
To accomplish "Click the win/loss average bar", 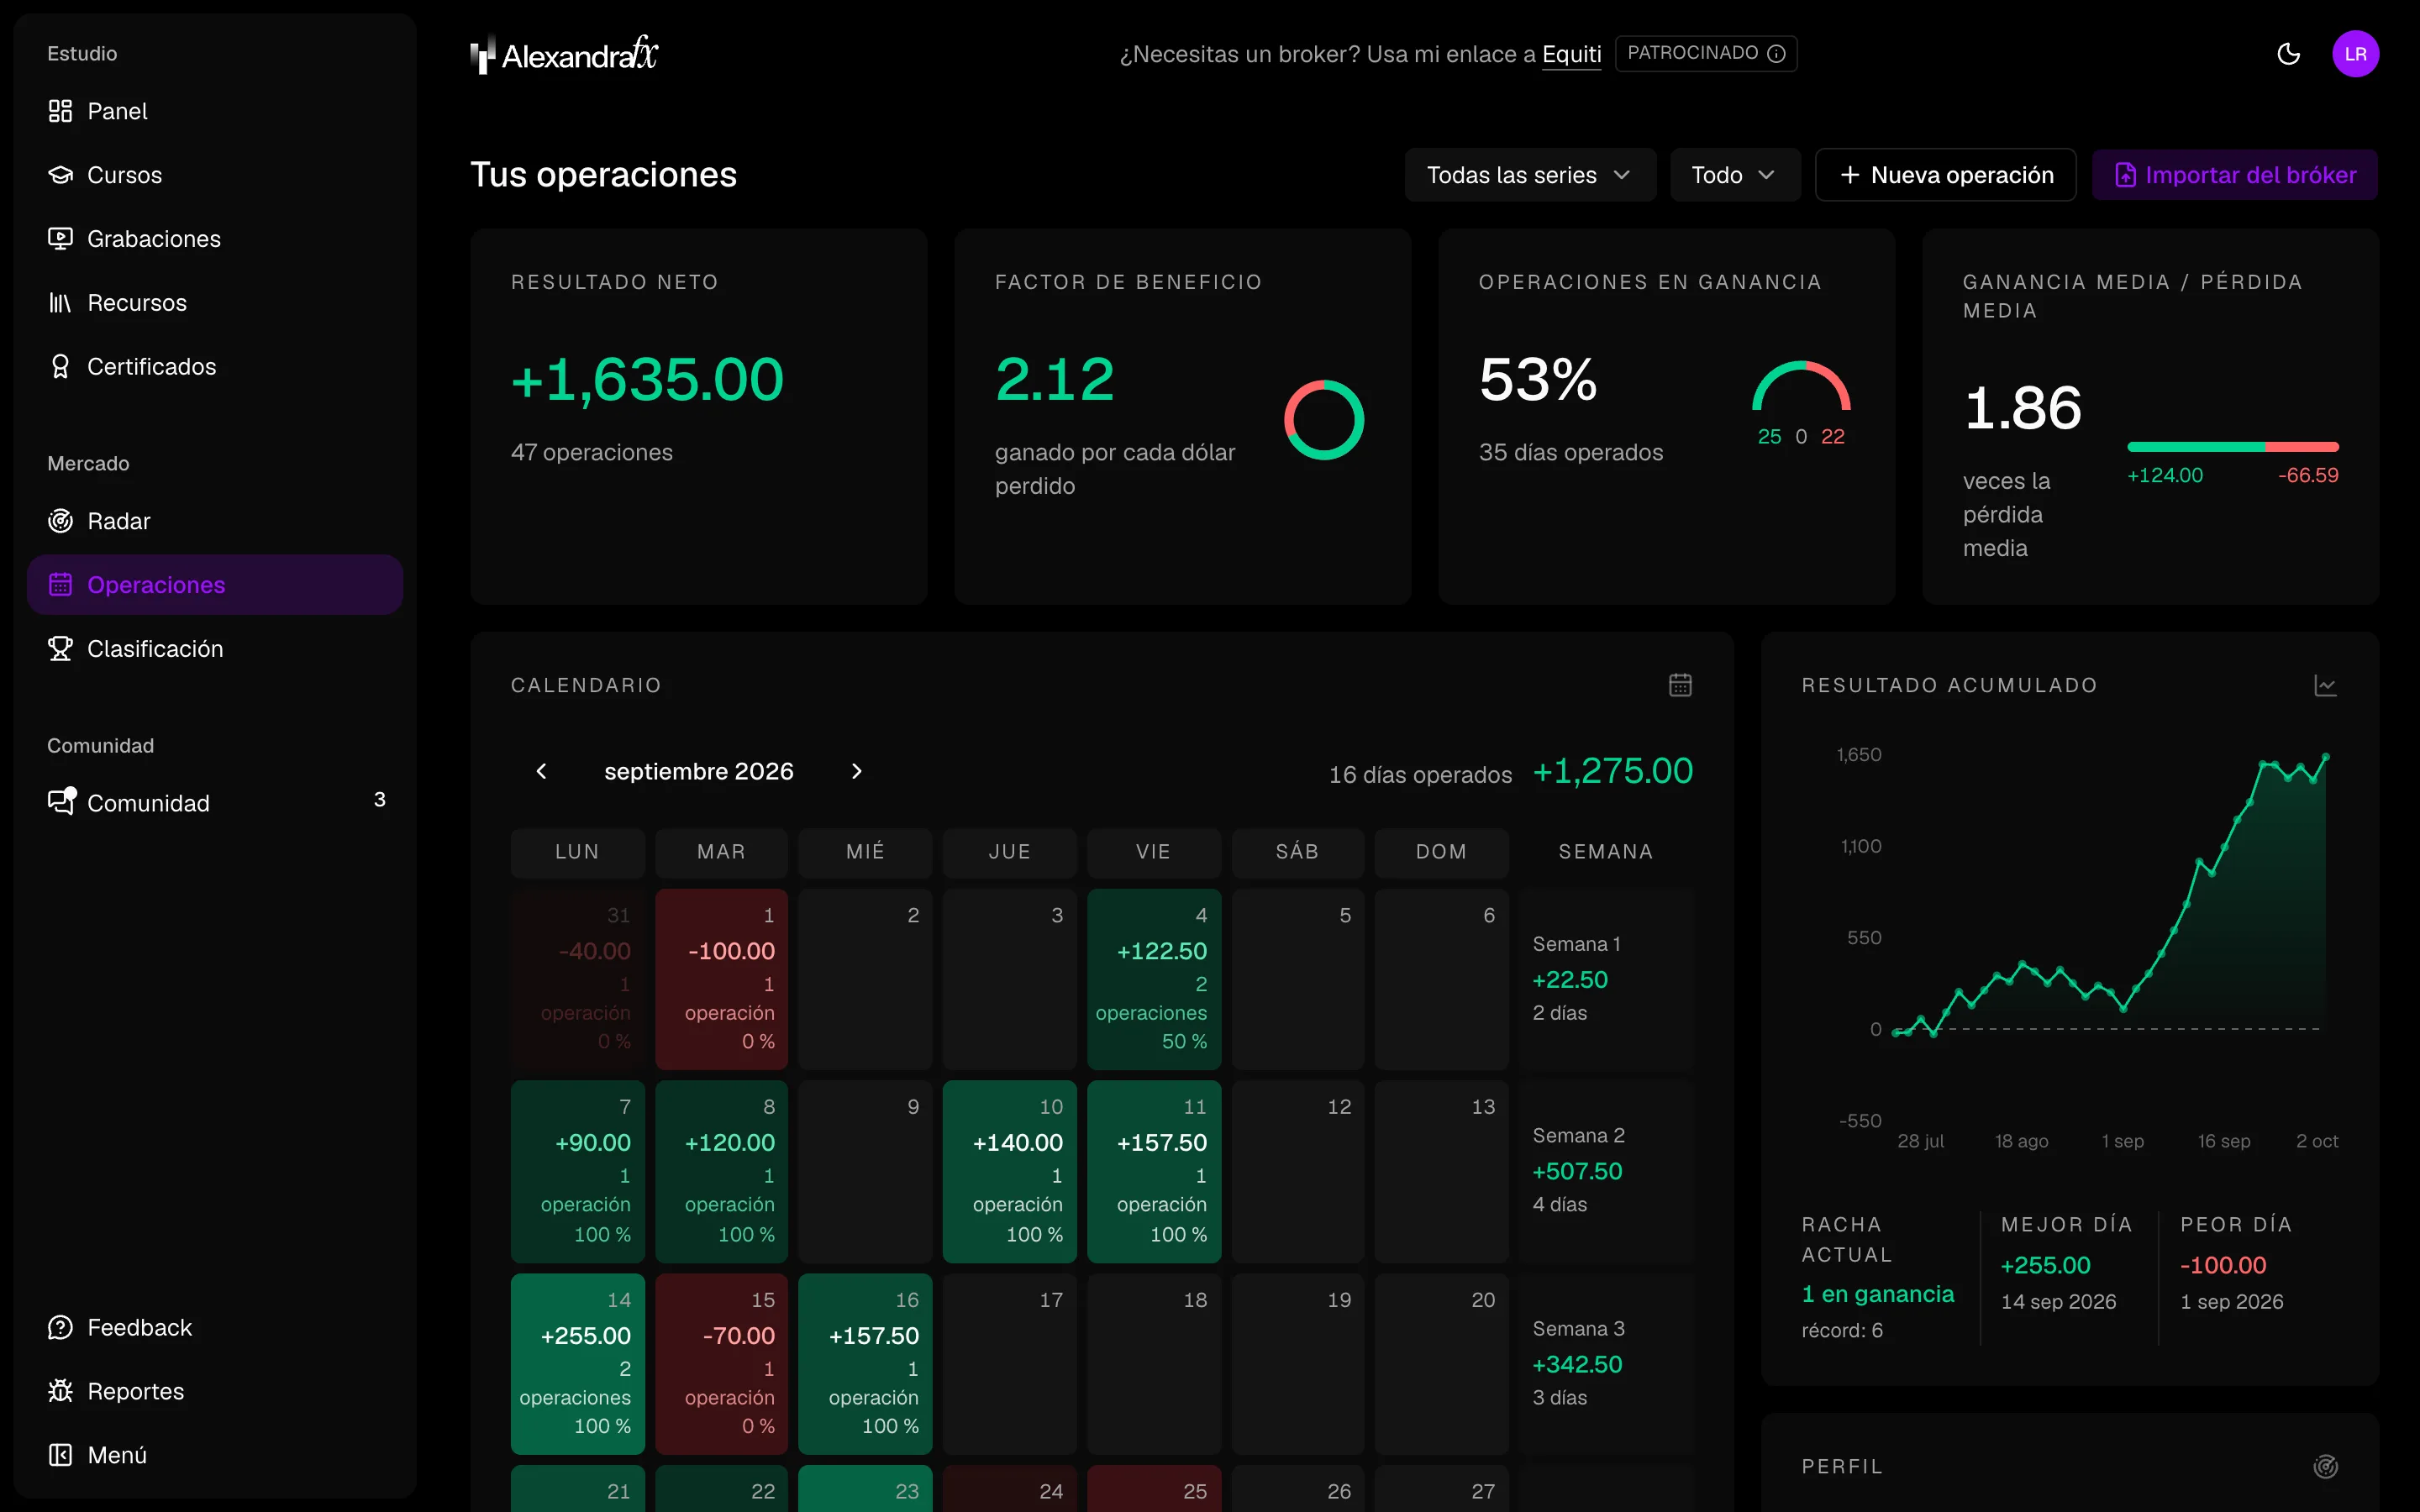I will pyautogui.click(x=2232, y=447).
